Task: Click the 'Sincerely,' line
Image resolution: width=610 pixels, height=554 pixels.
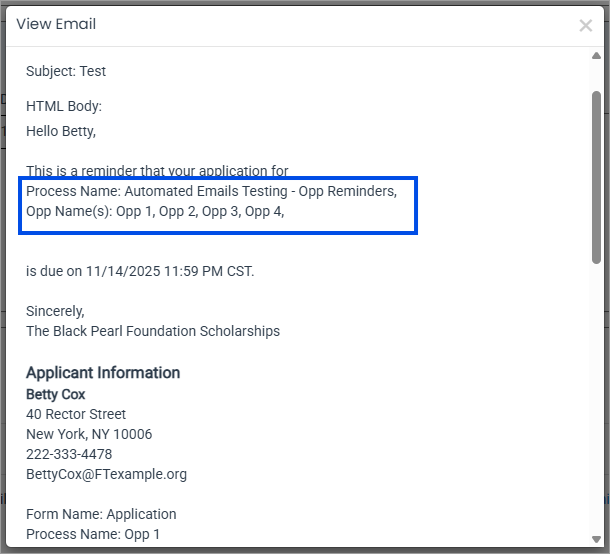Action: [x=55, y=311]
